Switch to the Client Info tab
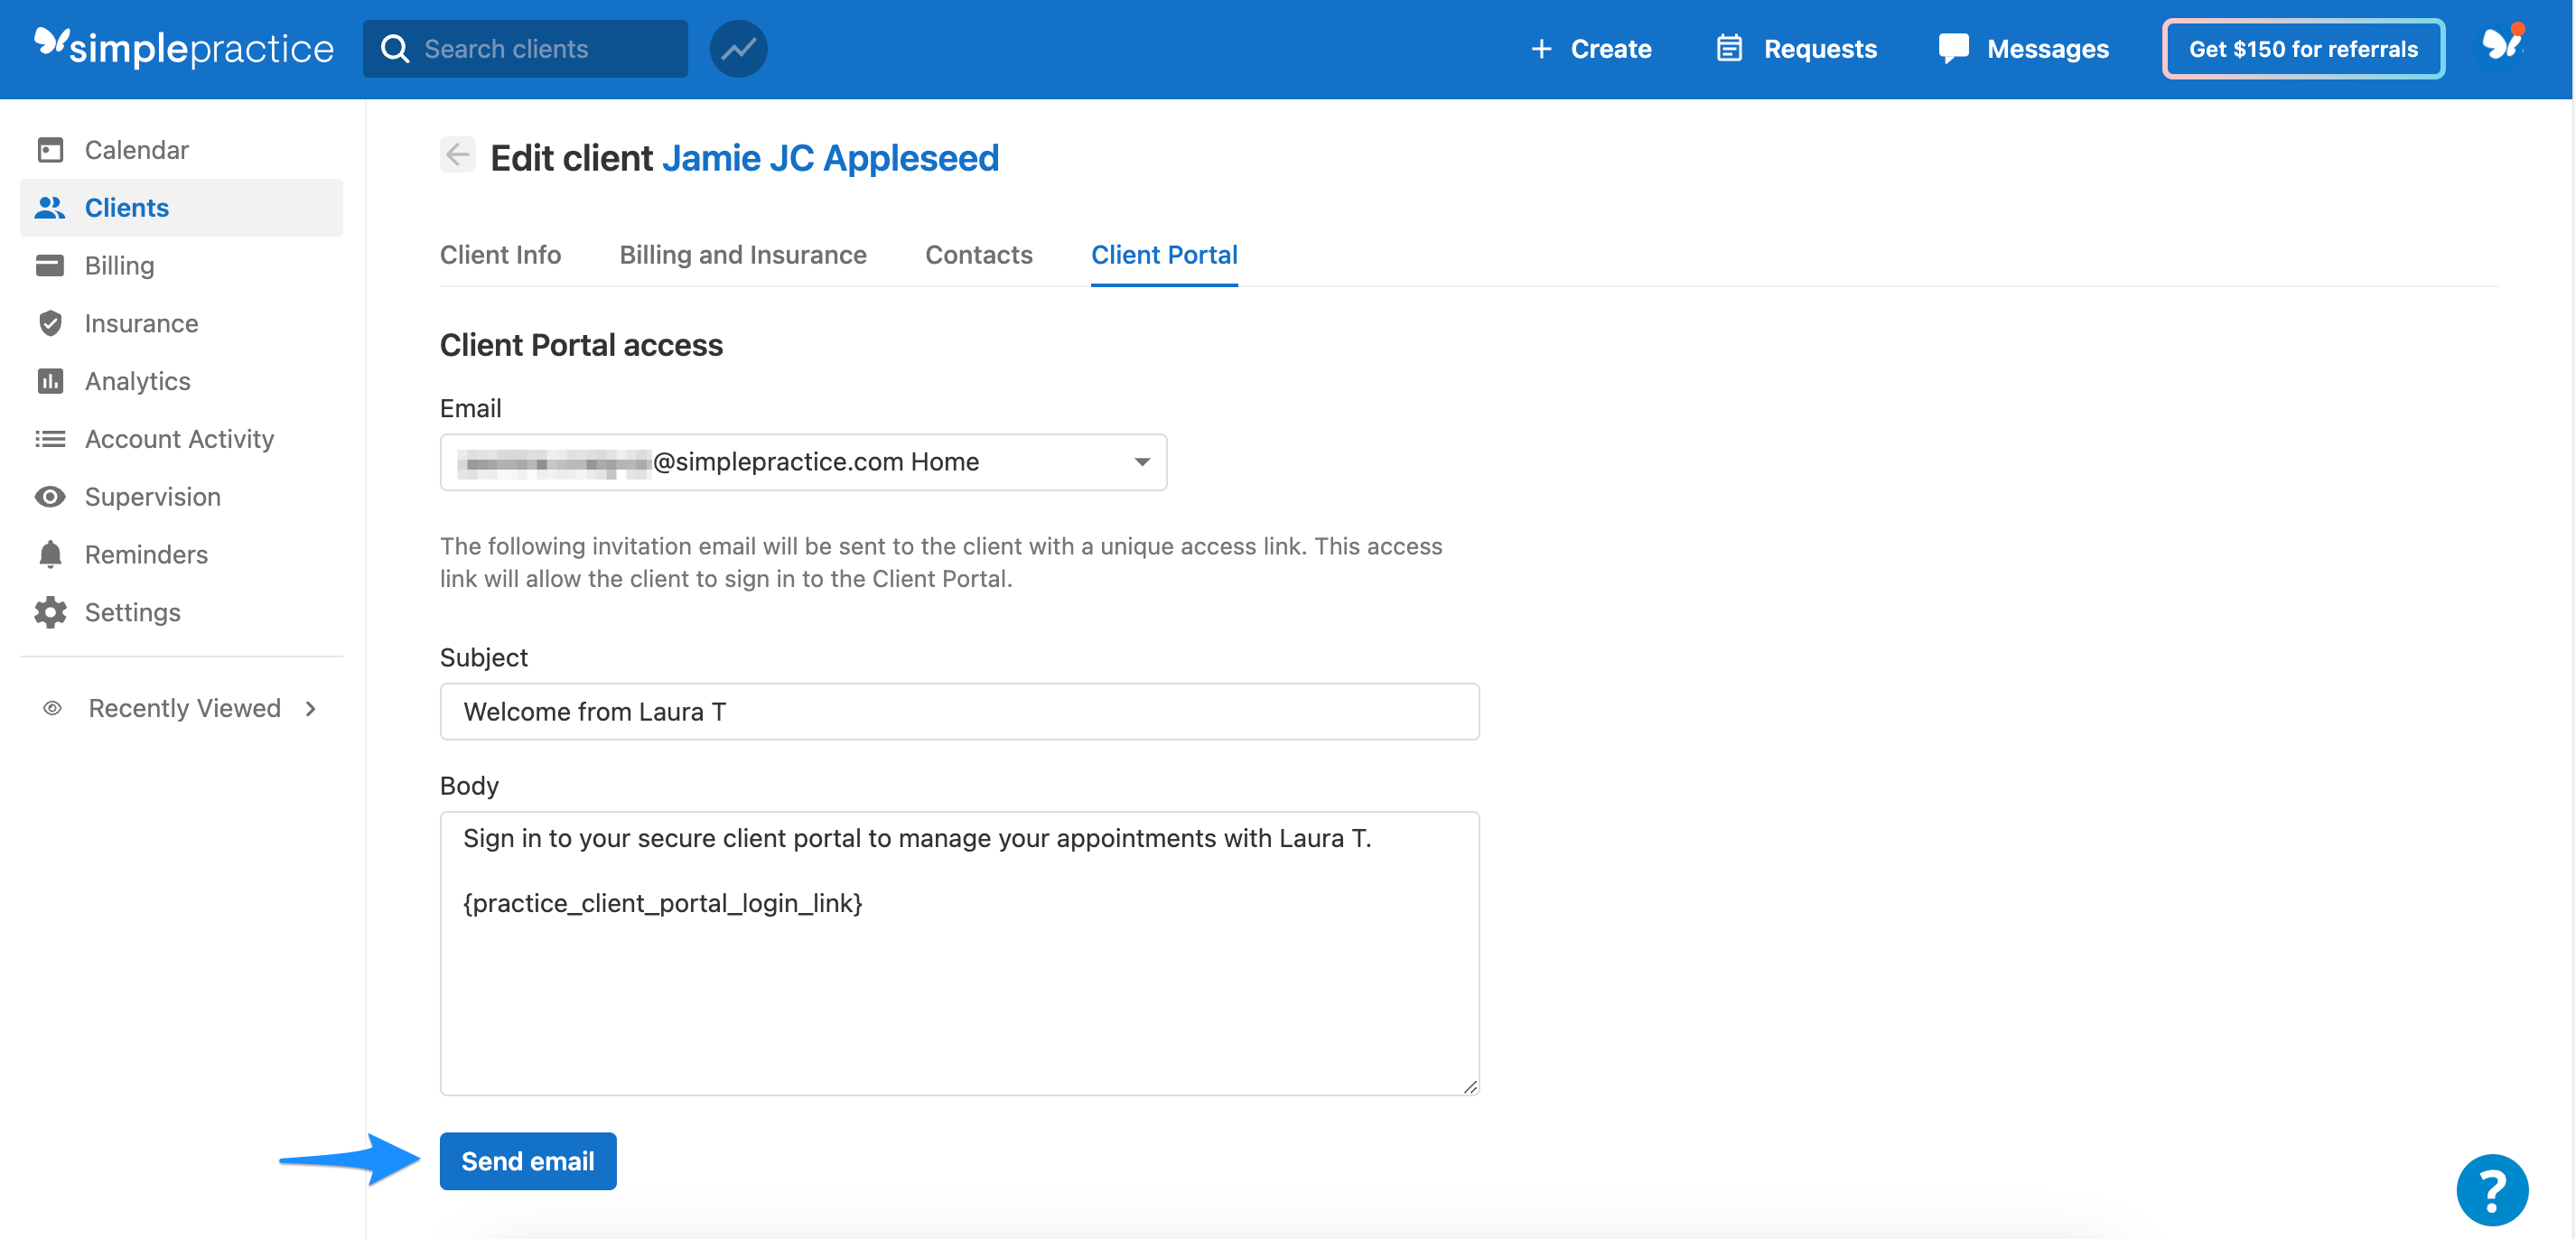 coord(500,255)
